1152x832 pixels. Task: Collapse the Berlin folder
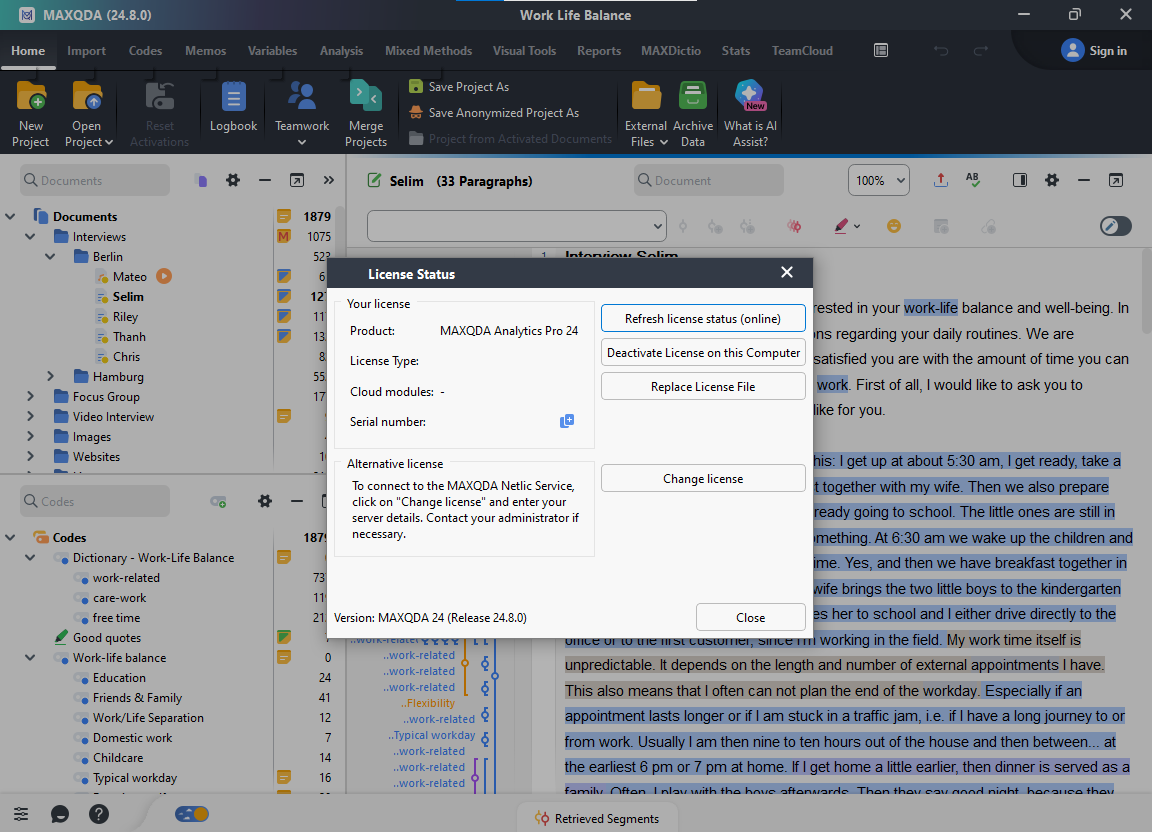(x=50, y=257)
